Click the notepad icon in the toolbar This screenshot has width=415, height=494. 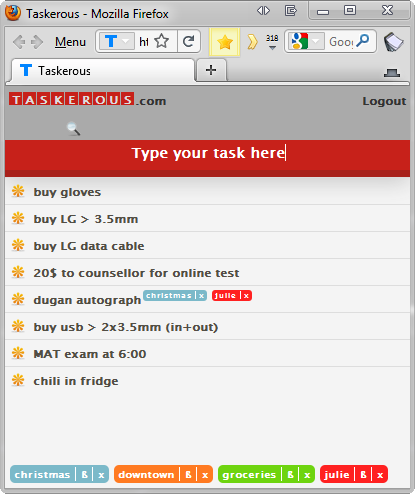pyautogui.click(x=393, y=42)
